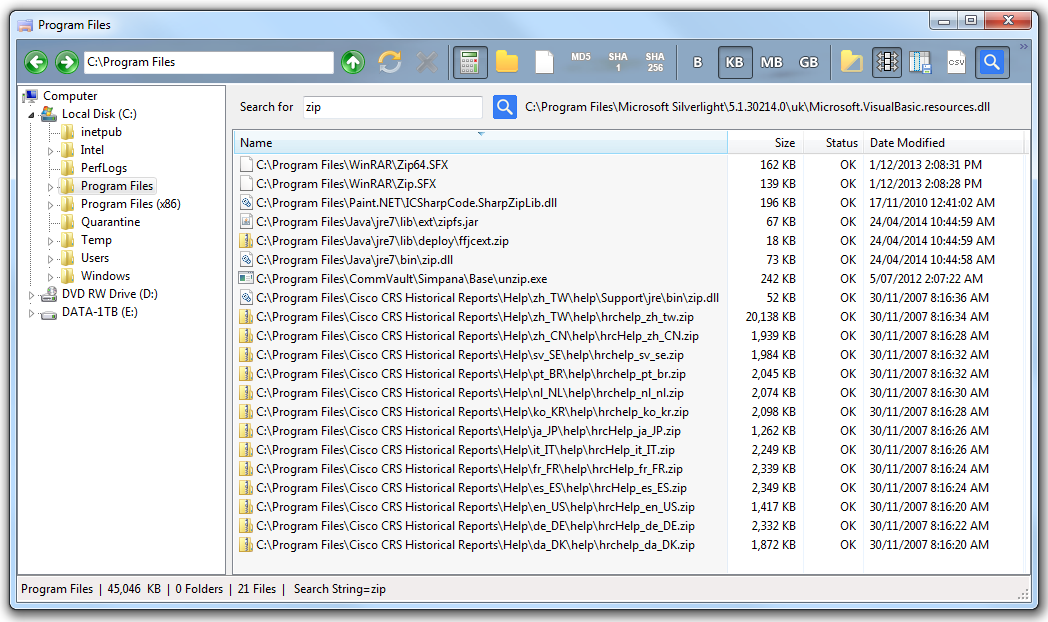
Task: Toggle the SHA 256 hash option
Action: pyautogui.click(x=654, y=61)
